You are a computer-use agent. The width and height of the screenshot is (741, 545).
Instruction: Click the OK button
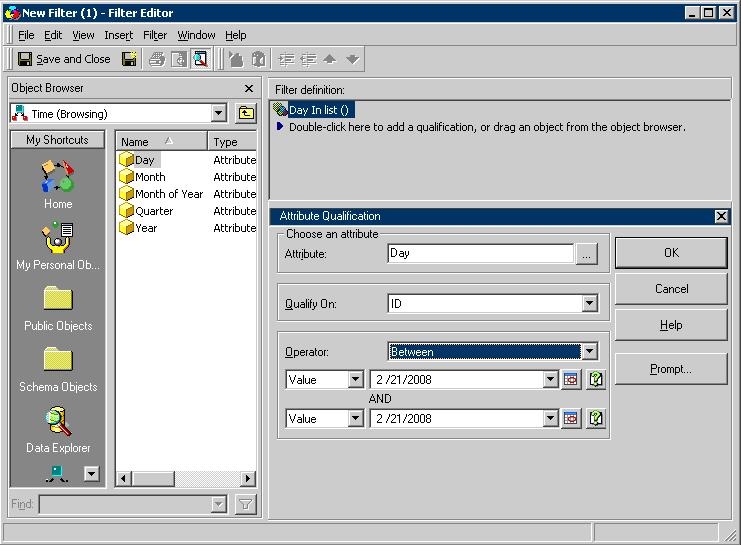point(671,253)
